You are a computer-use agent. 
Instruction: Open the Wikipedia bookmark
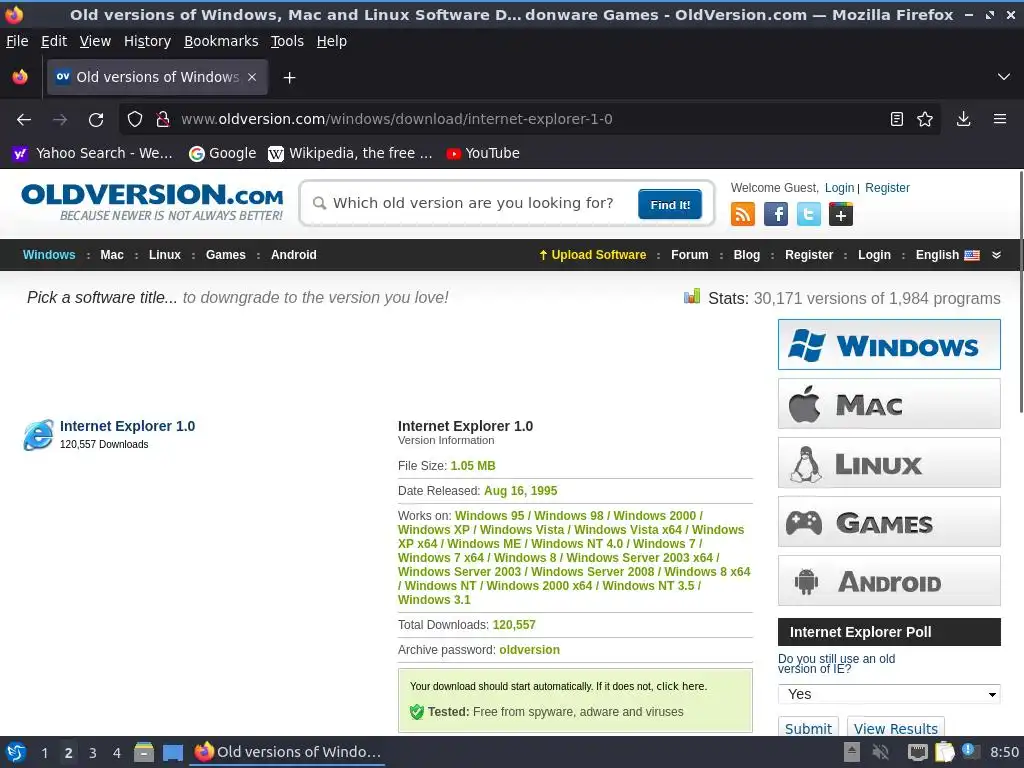click(351, 153)
